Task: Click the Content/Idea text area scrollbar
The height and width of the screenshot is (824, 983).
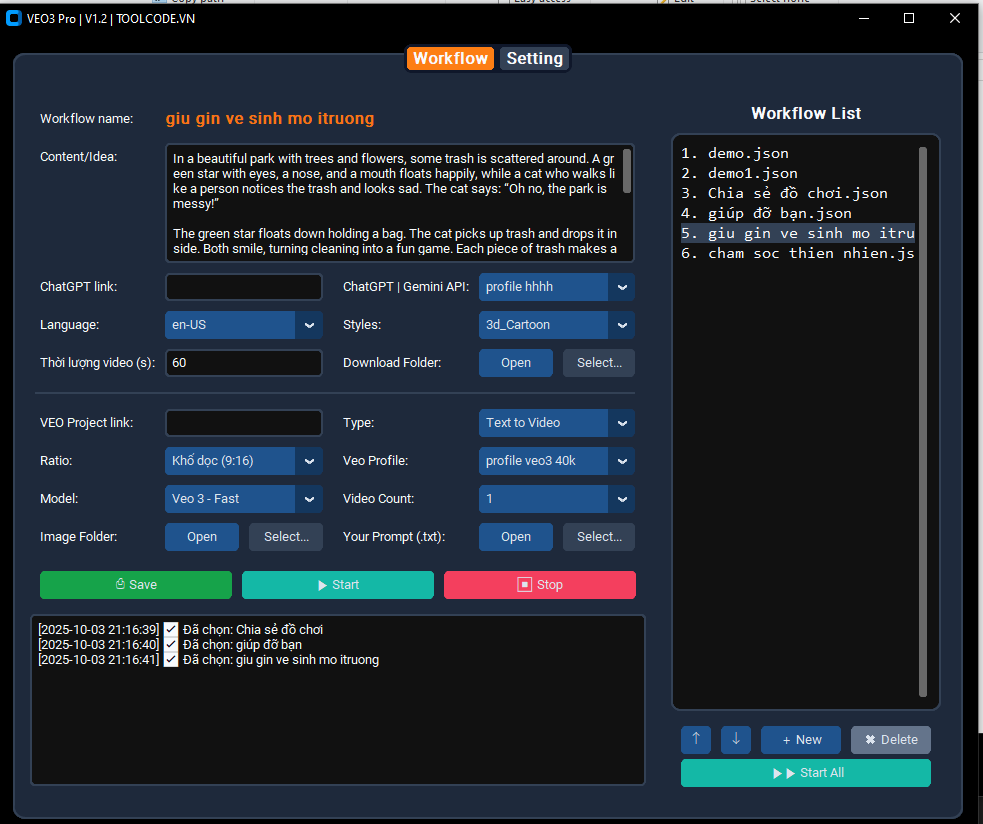Action: pos(627,171)
